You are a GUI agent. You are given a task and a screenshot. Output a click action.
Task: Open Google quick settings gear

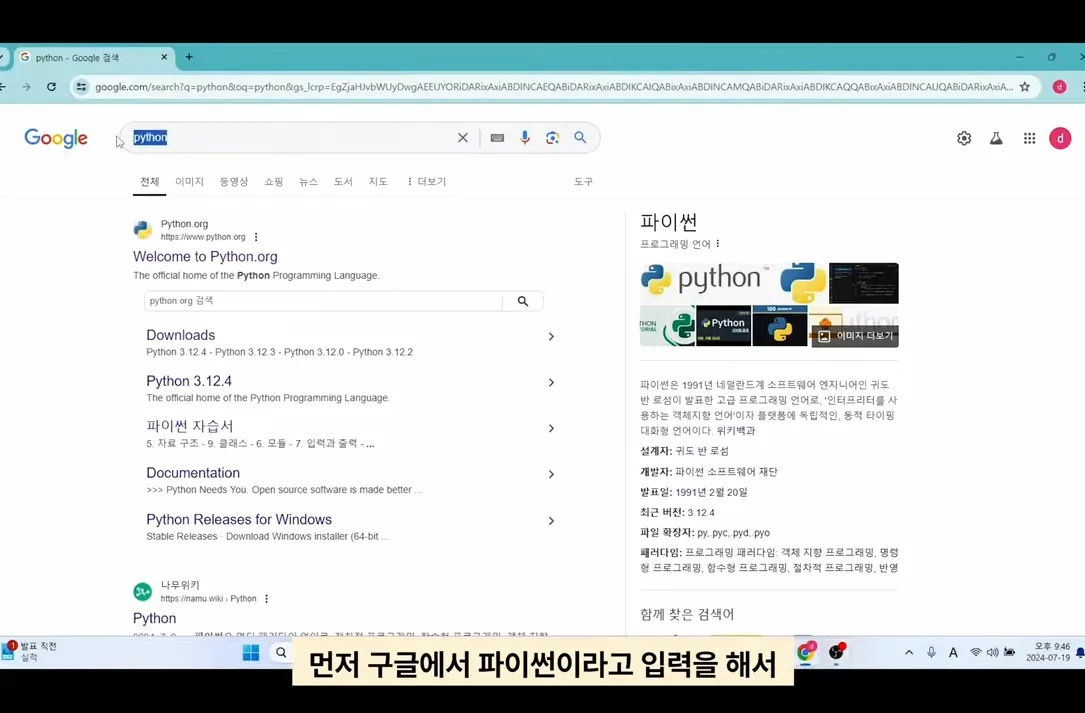pyautogui.click(x=964, y=138)
